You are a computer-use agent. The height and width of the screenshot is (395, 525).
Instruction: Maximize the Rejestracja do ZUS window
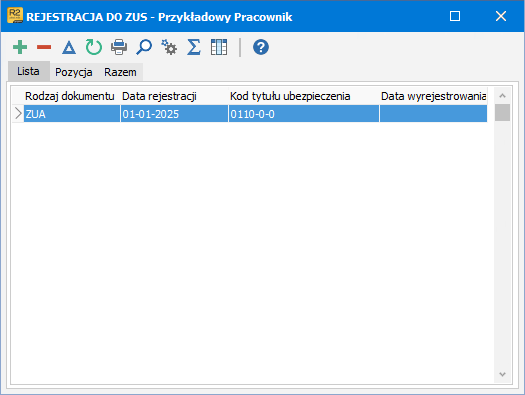point(455,16)
